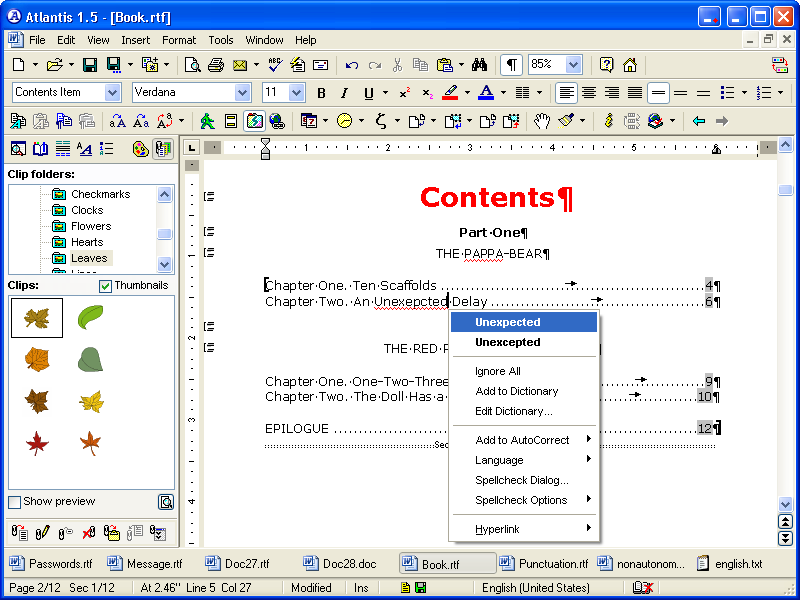Click the Copy icon in the toolbar
Viewport: 800px width, 600px height.
click(x=420, y=65)
